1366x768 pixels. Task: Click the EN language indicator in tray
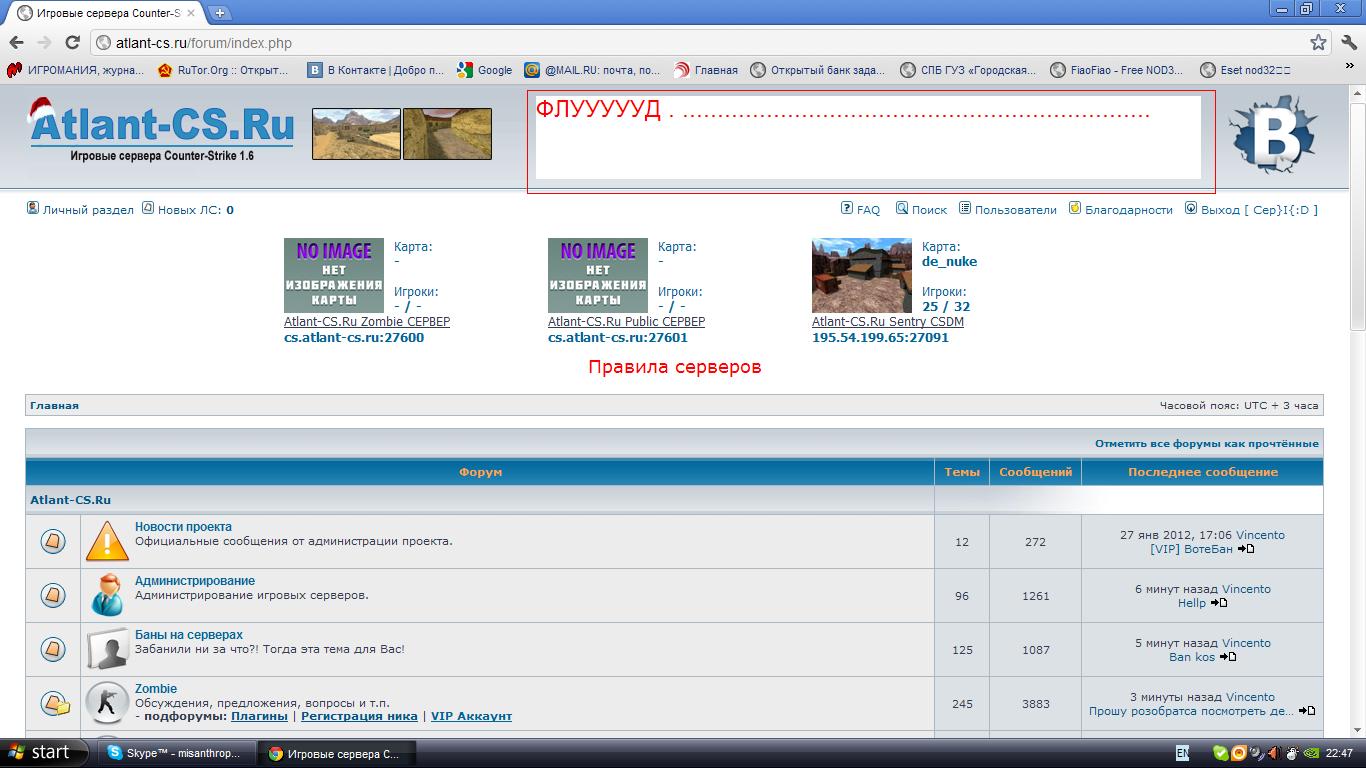1182,753
